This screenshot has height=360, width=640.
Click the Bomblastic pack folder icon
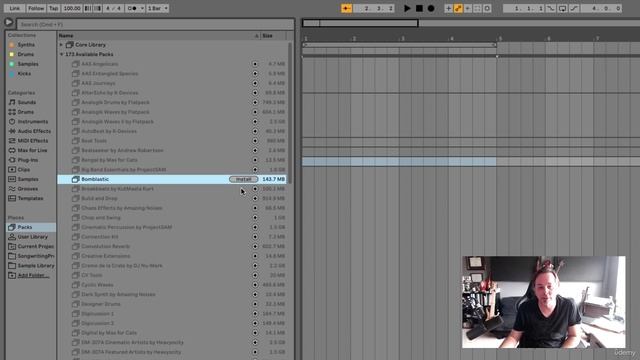76,179
